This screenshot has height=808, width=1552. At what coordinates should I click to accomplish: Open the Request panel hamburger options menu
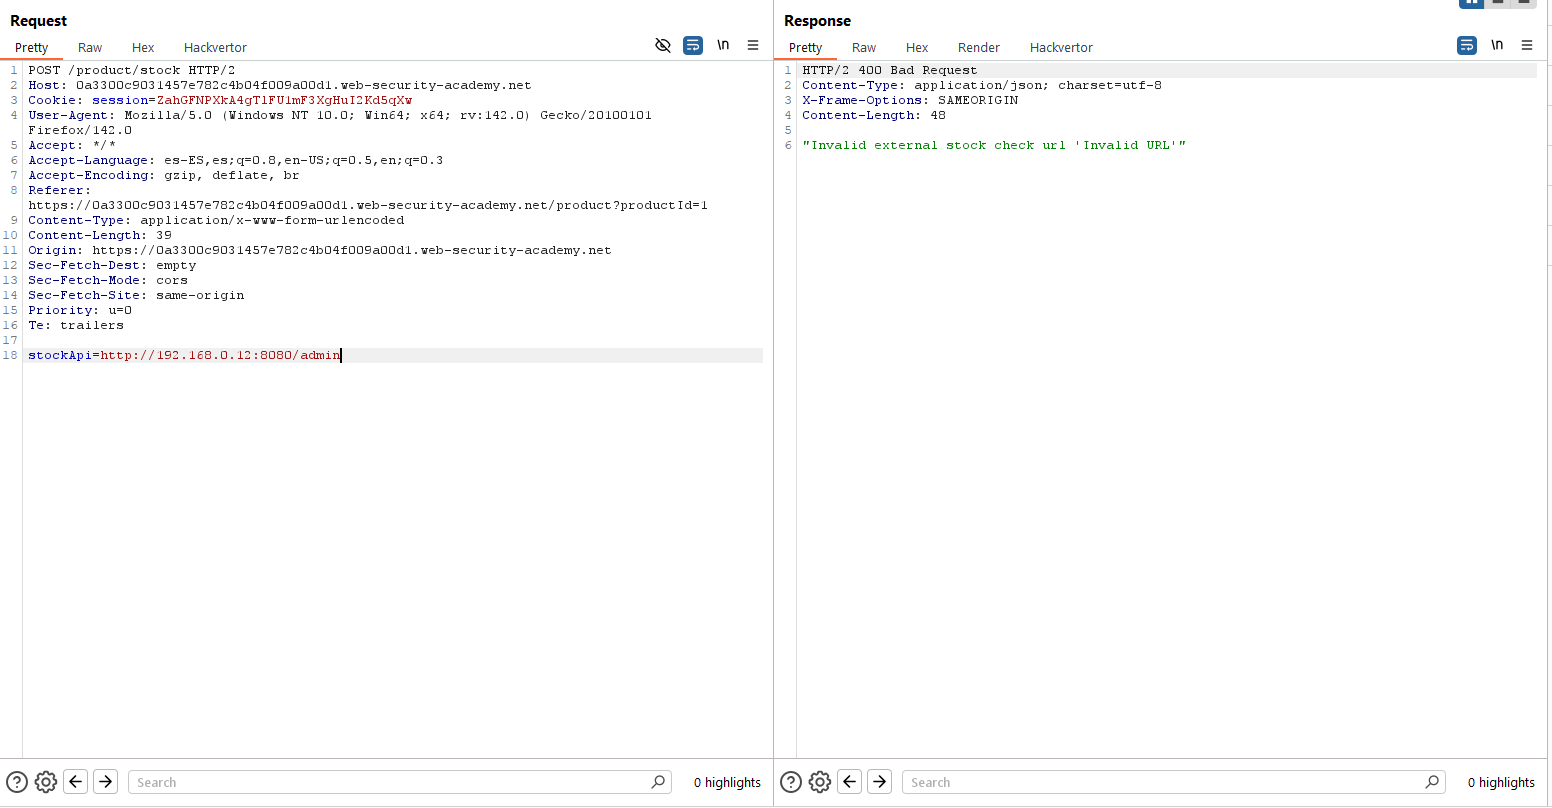coord(753,45)
